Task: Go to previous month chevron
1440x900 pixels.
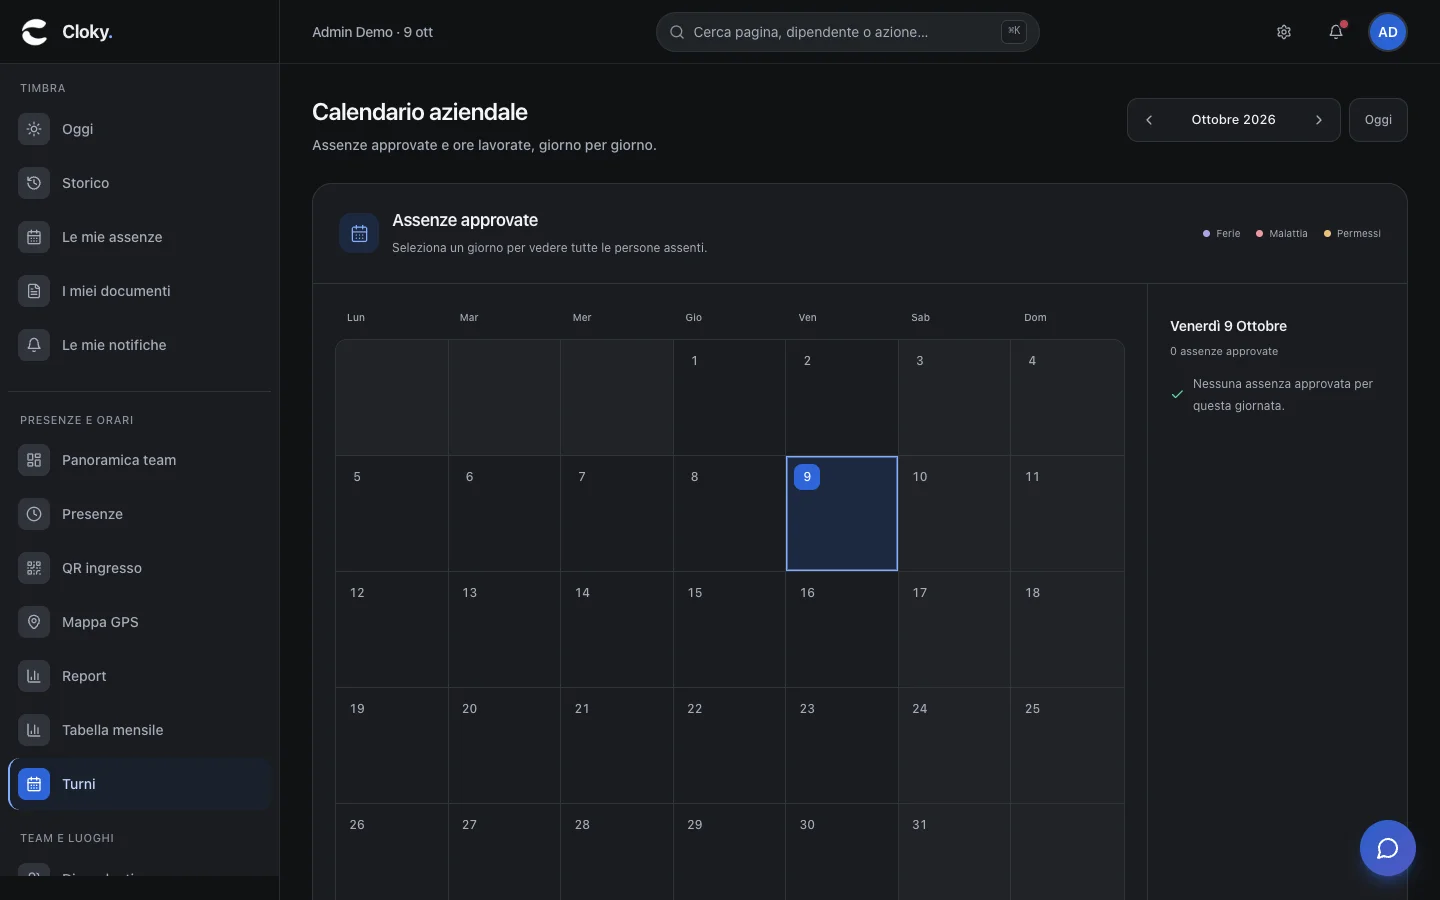Action: [x=1149, y=120]
